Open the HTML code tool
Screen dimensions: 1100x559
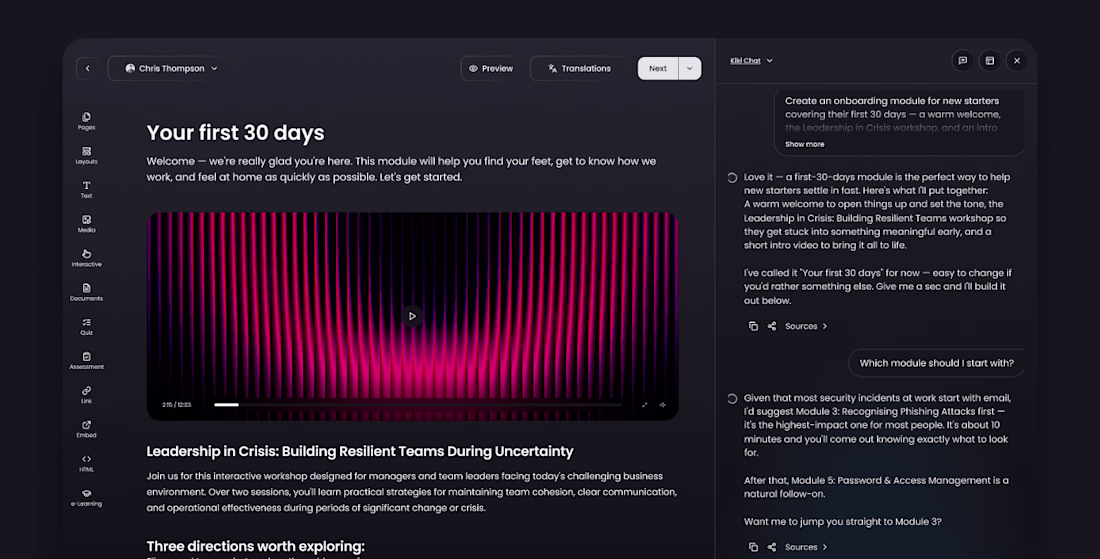86,464
